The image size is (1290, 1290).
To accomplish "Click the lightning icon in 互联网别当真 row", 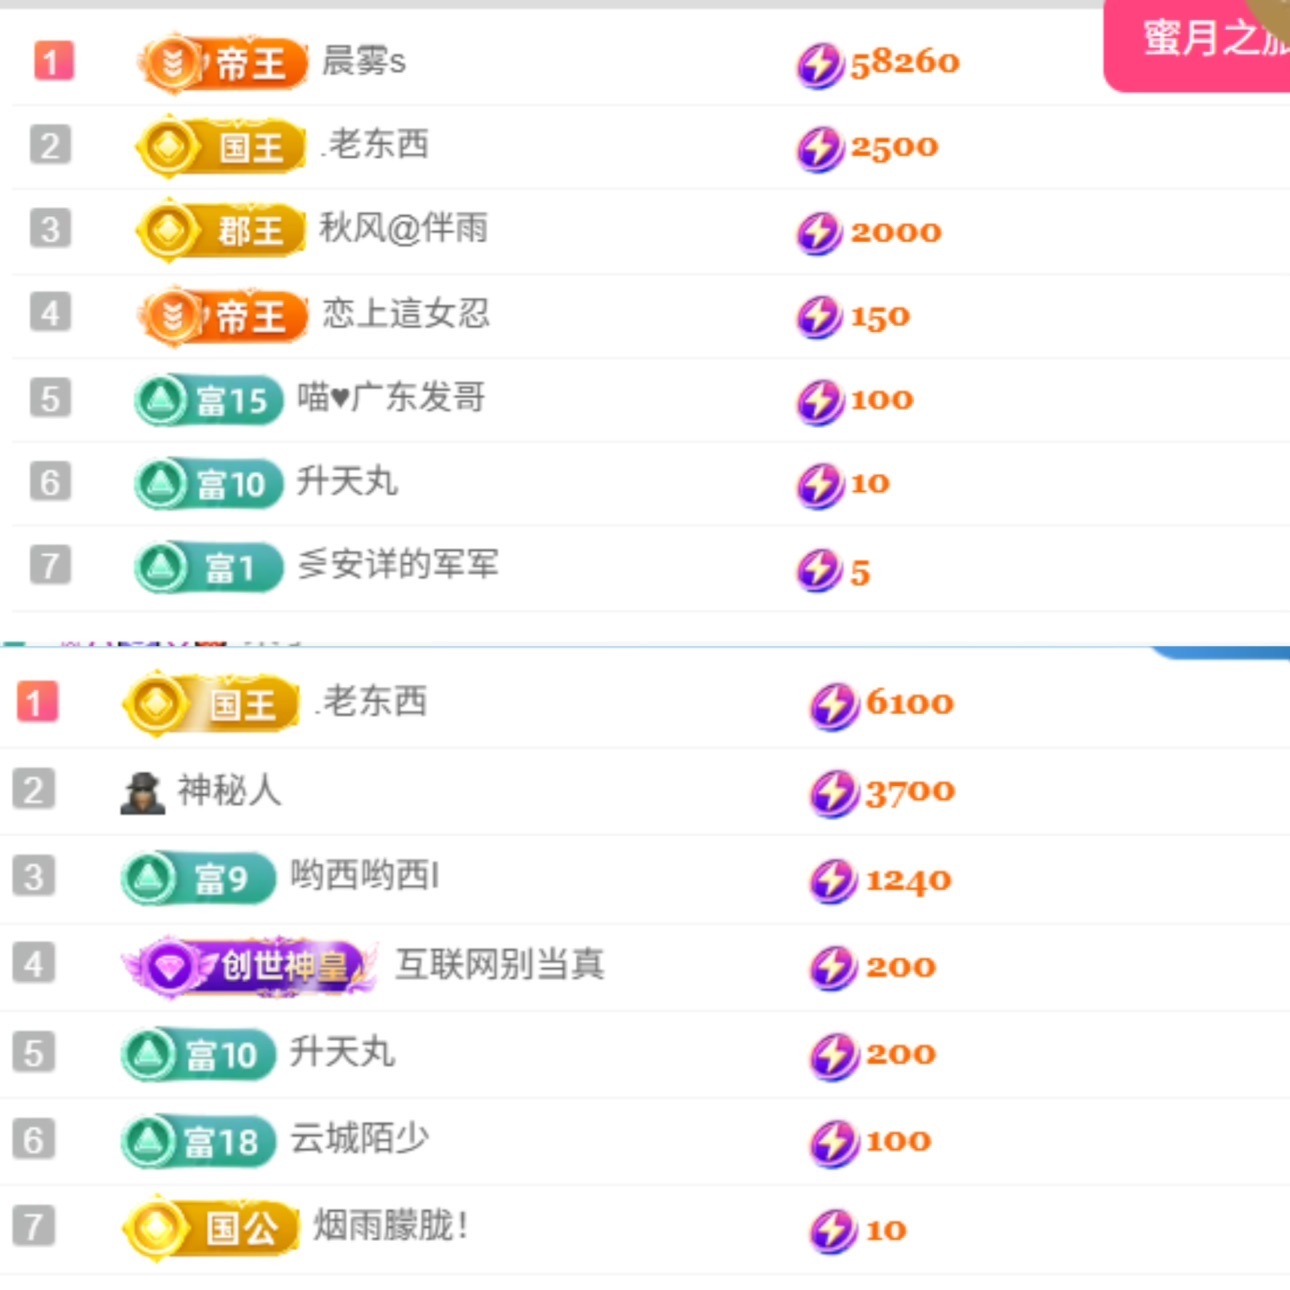I will tap(834, 968).
